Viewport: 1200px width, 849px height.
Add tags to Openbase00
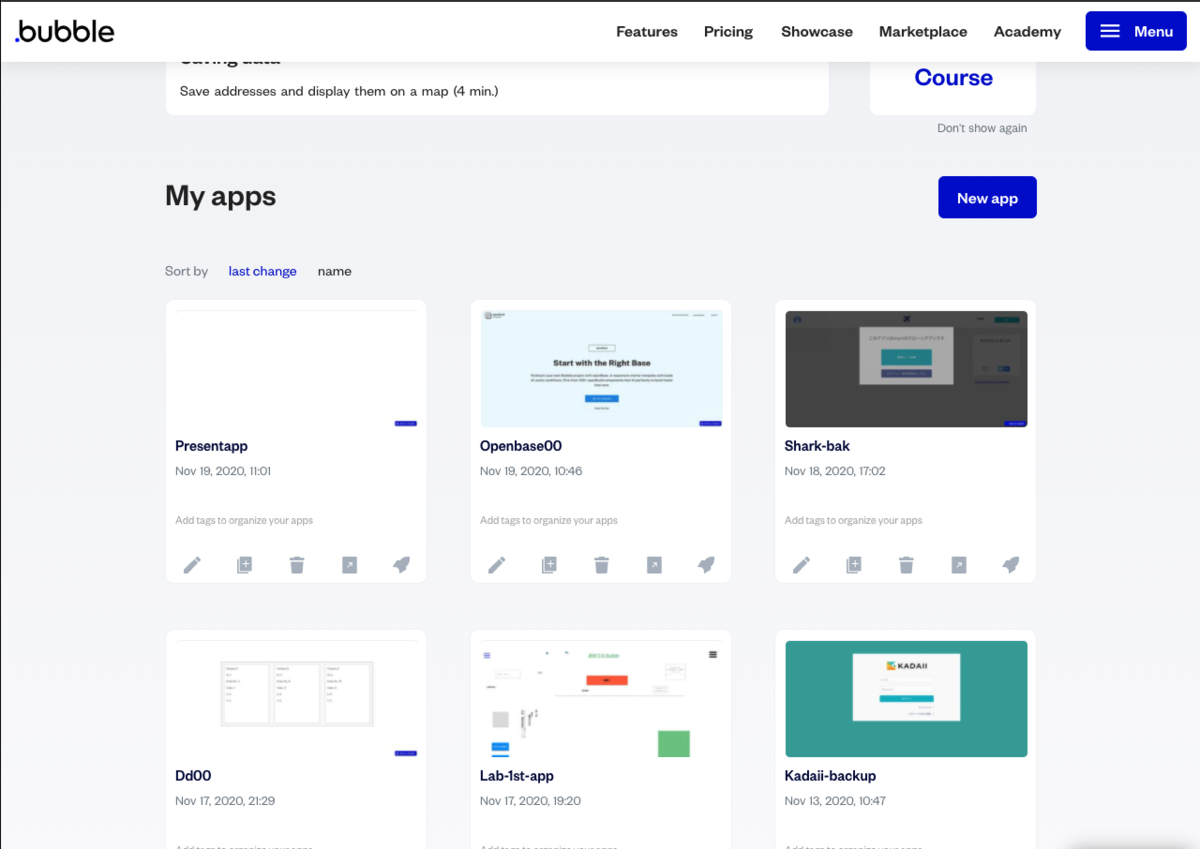pos(549,521)
